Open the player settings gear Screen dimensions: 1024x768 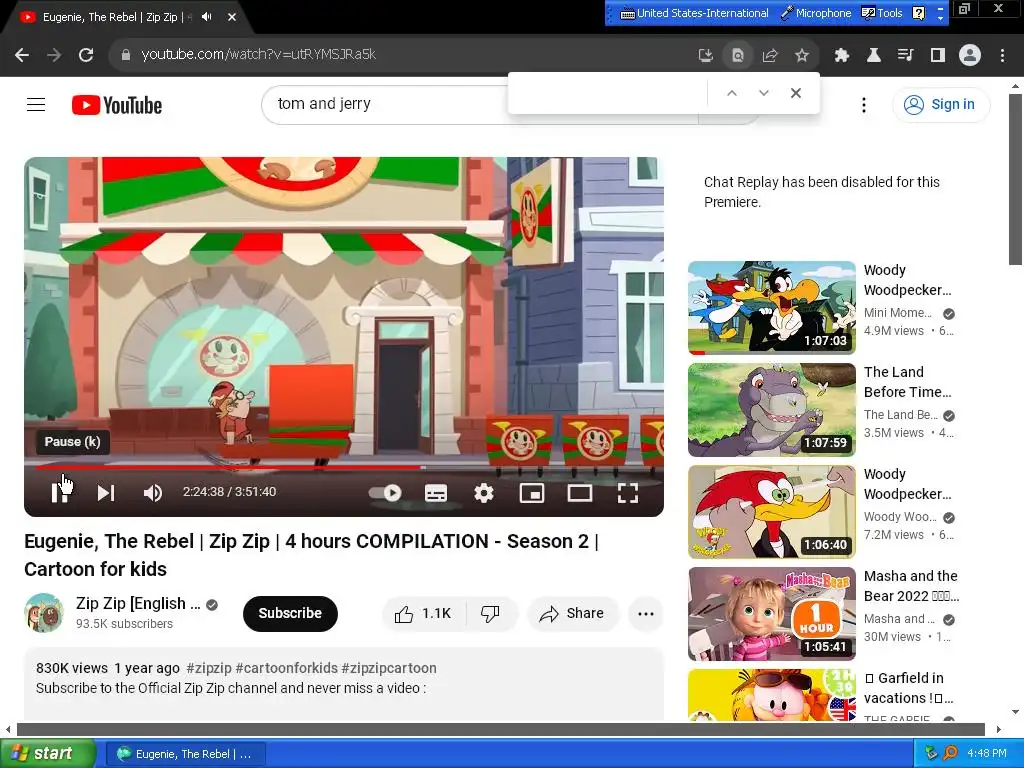point(484,493)
